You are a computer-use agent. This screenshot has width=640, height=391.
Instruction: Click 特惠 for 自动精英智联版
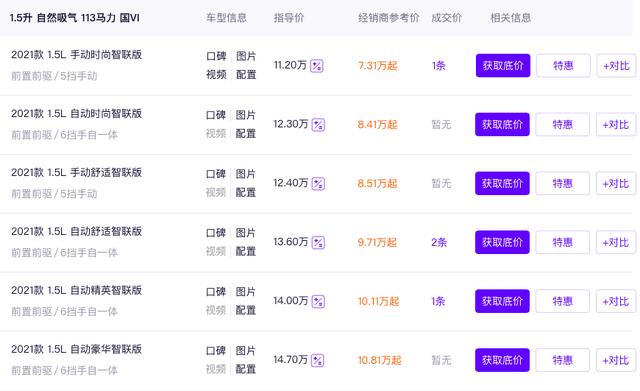coord(562,301)
